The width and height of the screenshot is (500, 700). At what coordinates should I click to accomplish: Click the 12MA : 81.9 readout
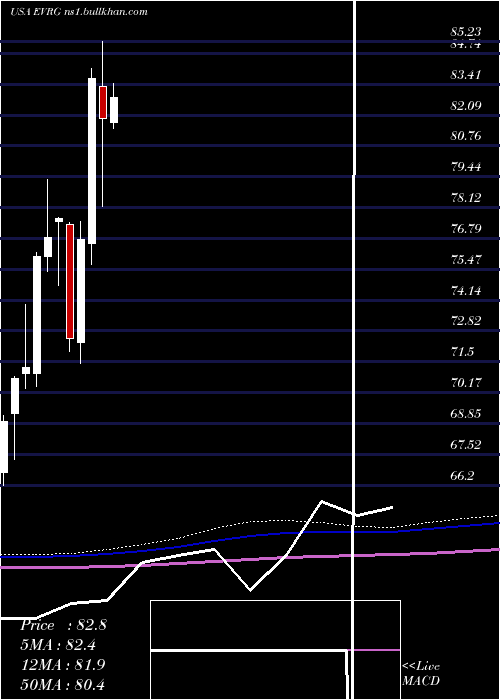click(63, 665)
